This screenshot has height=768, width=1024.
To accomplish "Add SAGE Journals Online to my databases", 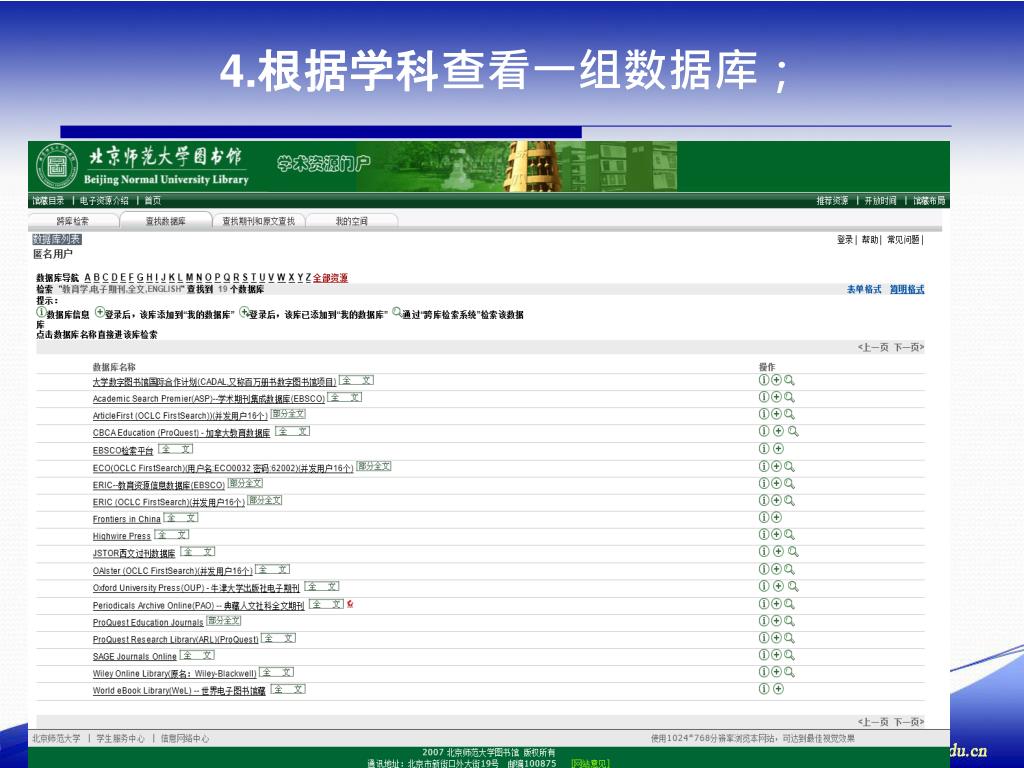I will click(776, 655).
